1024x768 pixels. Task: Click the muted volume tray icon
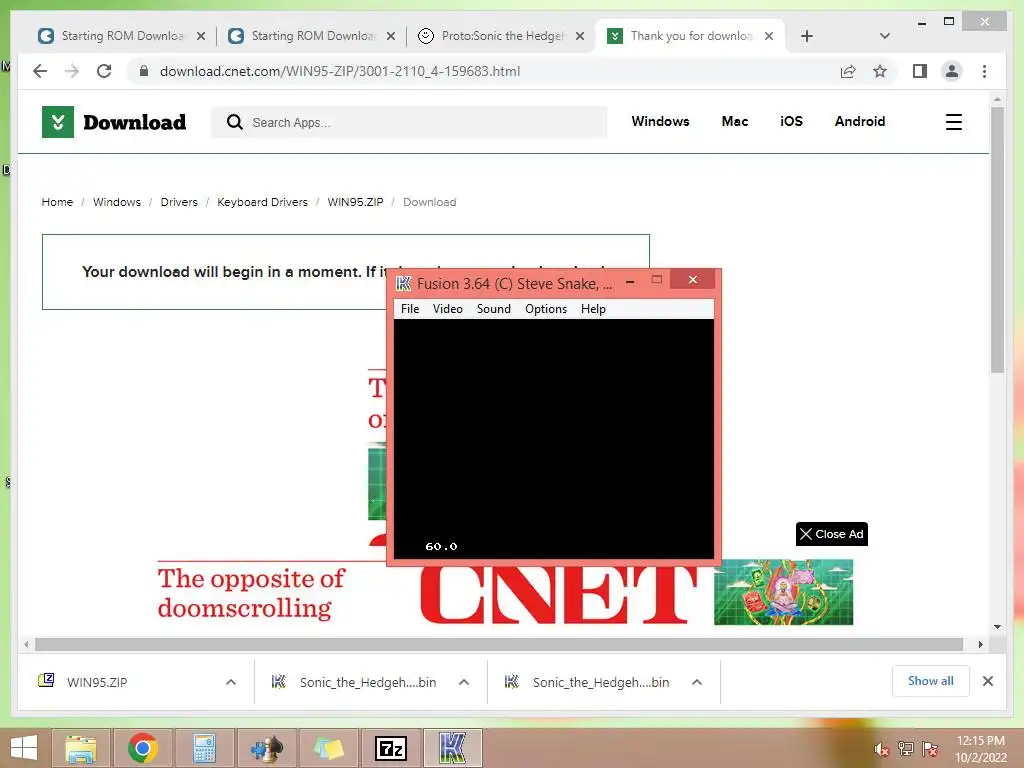tap(881, 748)
